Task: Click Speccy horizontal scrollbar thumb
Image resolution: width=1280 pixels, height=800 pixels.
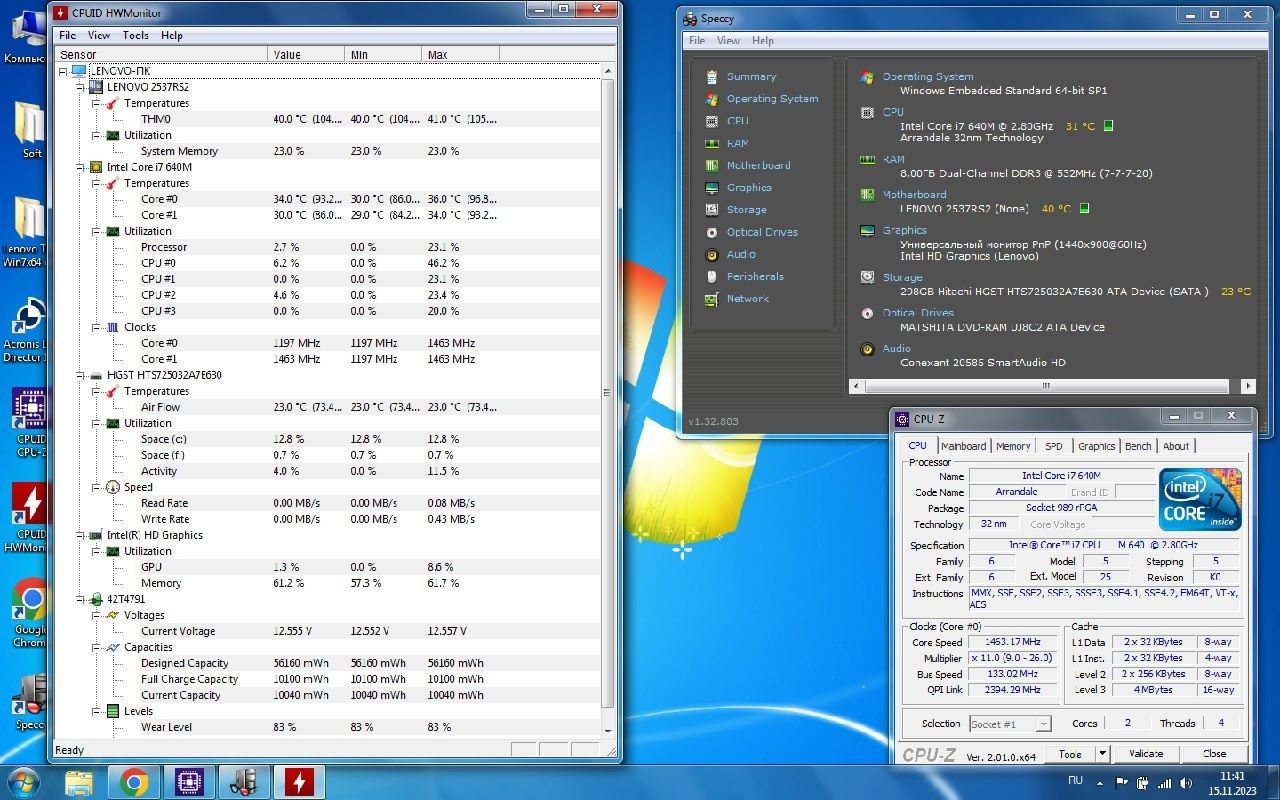Action: pyautogui.click(x=1044, y=386)
